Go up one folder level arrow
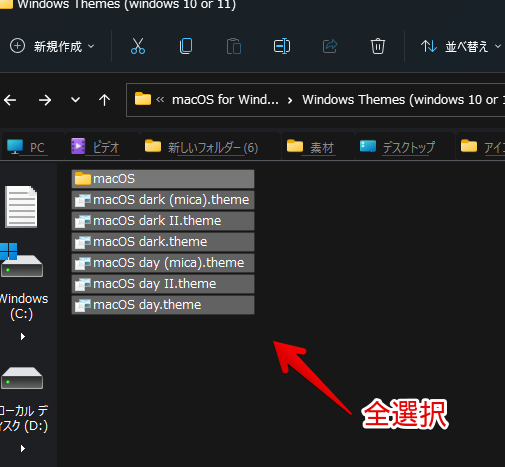Viewport: 505px width, 467px height. tap(104, 100)
